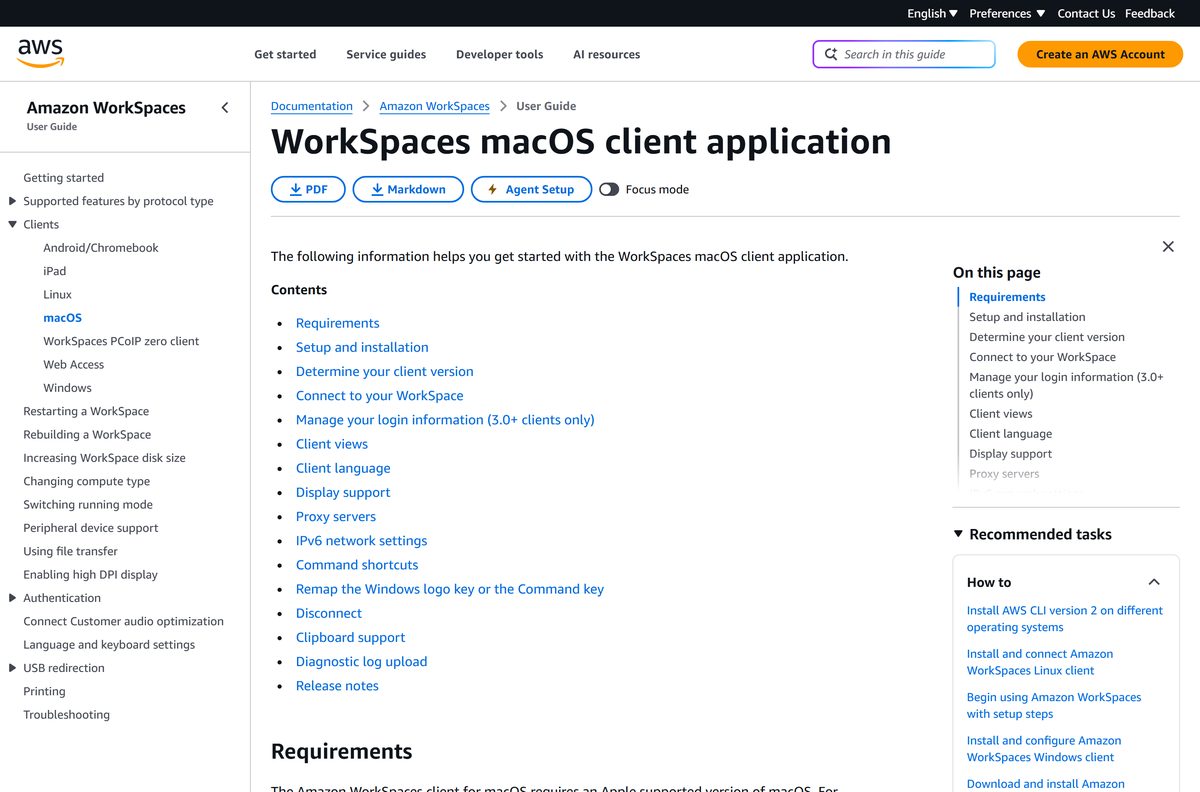This screenshot has height=792, width=1200.
Task: Create an AWS Account
Action: point(1100,54)
